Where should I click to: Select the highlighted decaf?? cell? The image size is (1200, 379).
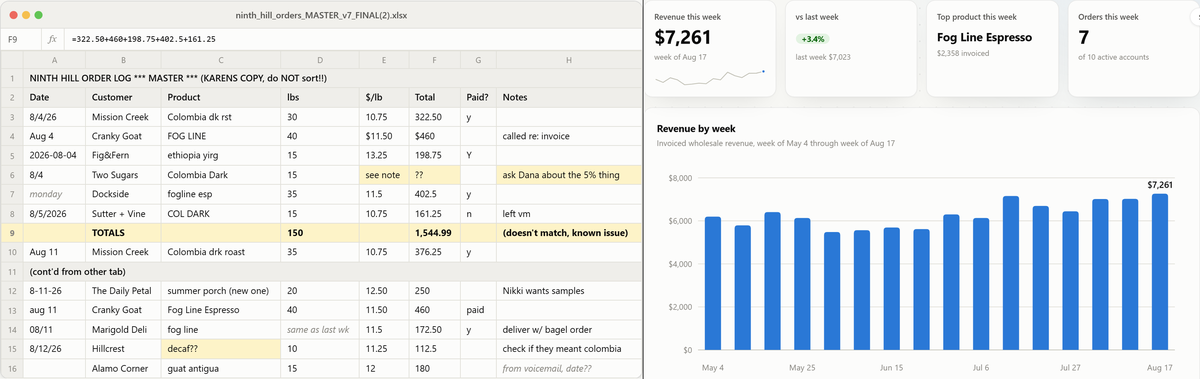(x=222, y=348)
